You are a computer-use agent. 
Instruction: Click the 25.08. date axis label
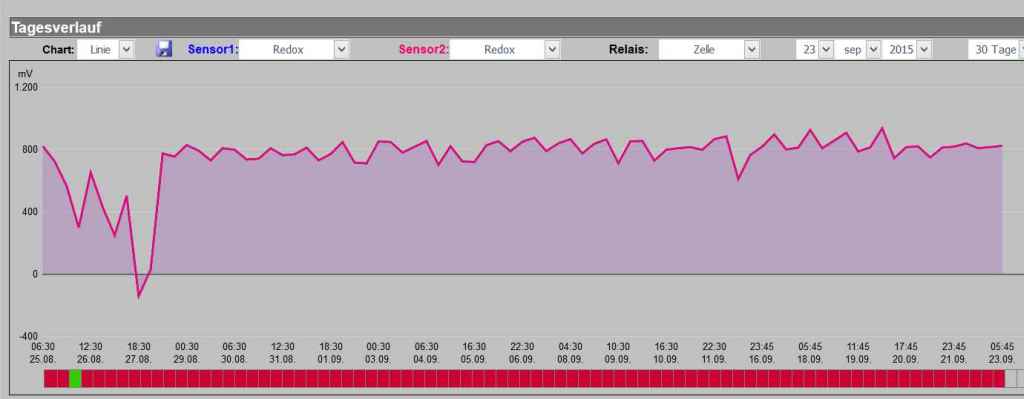[43, 359]
